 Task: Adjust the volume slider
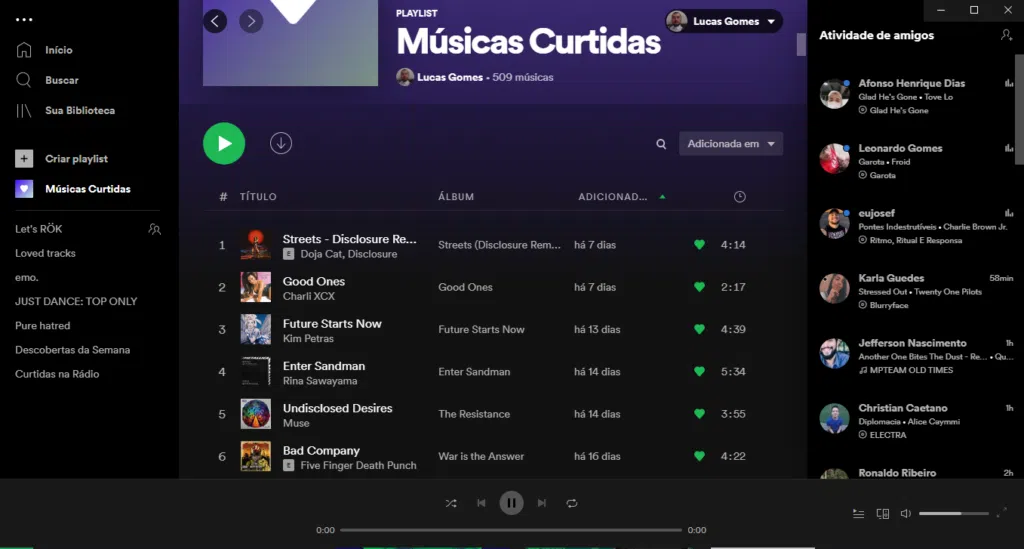(953, 514)
